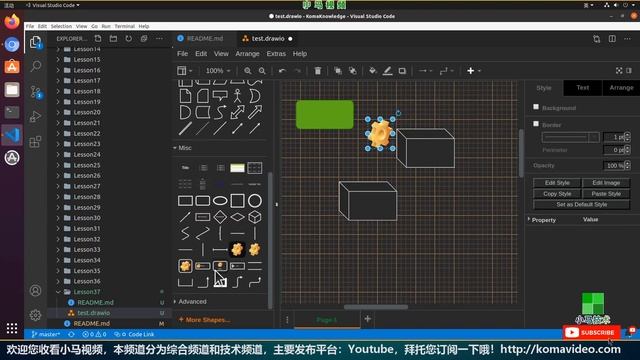The width and height of the screenshot is (640, 360).
Task: Open the fill color bucket tool
Action: pos(372,71)
